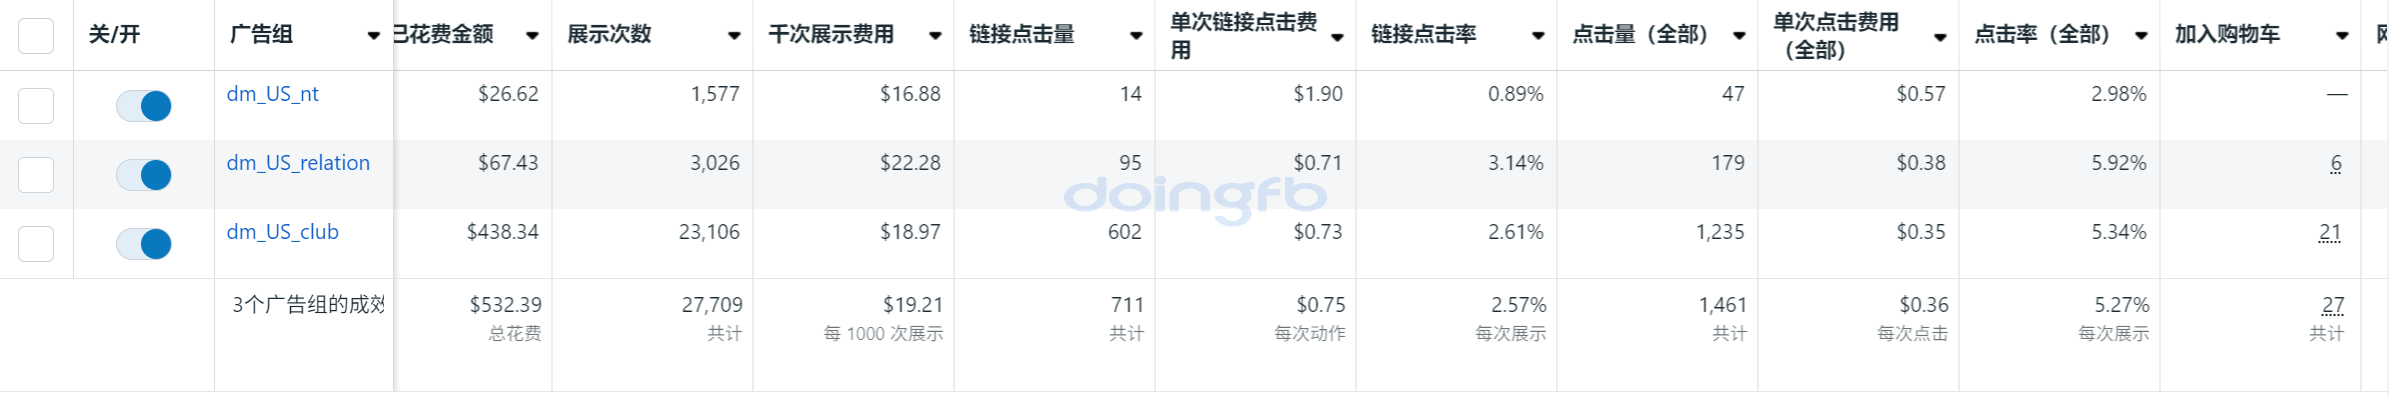Select the dm_US_relation row checkbox
2389x397 pixels.
(x=36, y=174)
